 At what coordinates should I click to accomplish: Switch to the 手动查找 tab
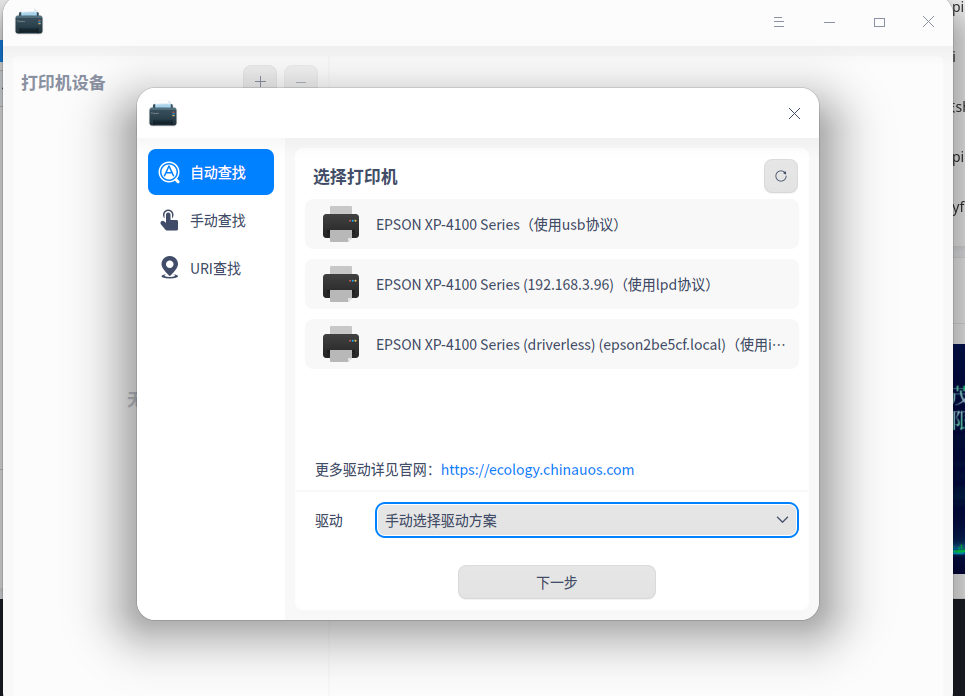219,220
